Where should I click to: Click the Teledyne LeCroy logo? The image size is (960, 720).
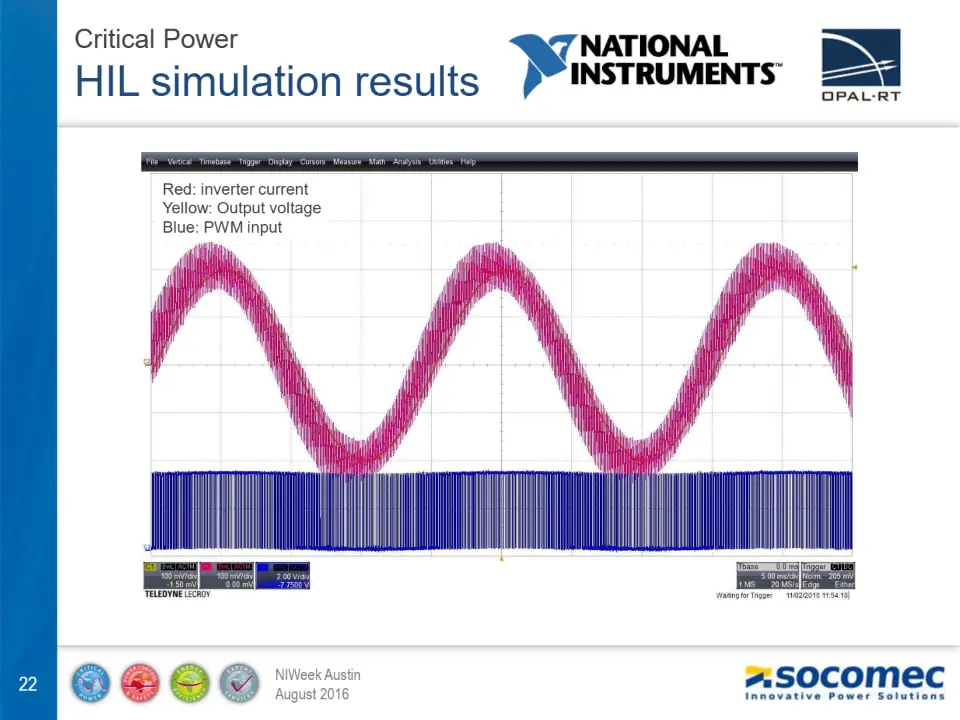(x=178, y=594)
